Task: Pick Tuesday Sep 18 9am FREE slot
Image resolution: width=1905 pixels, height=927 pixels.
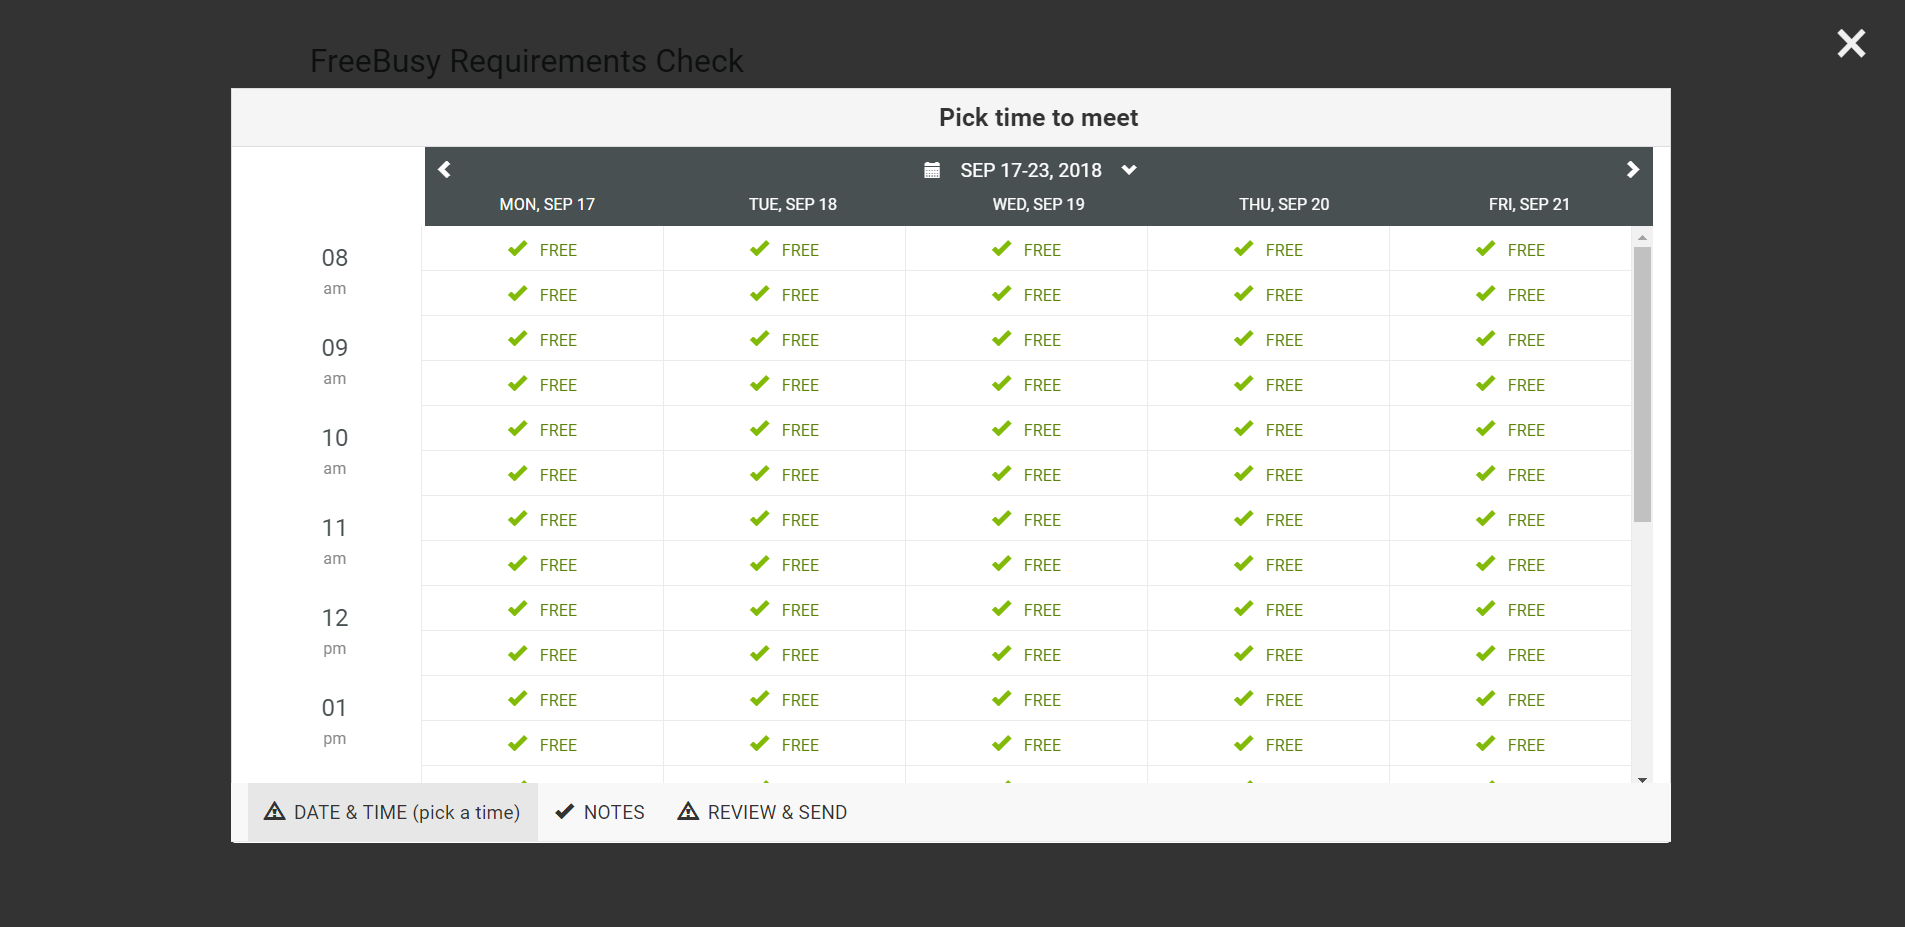Action: click(785, 340)
